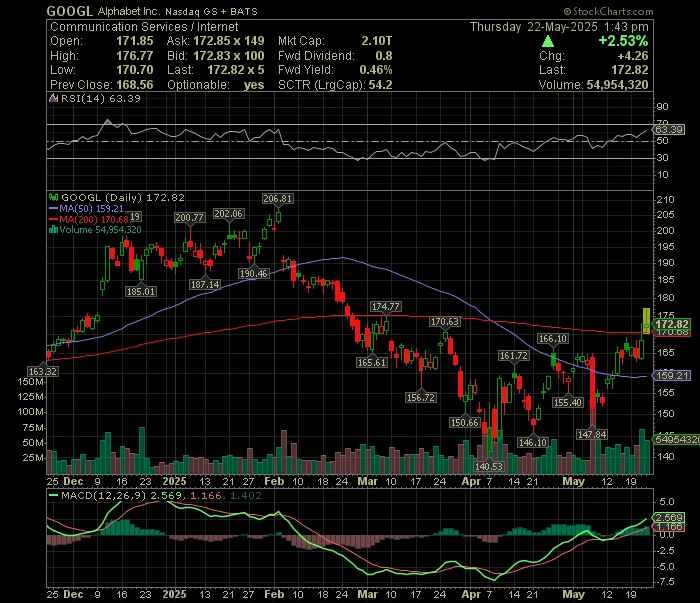Click the MACD green legend line
The width and height of the screenshot is (700, 603).
(x=53, y=495)
